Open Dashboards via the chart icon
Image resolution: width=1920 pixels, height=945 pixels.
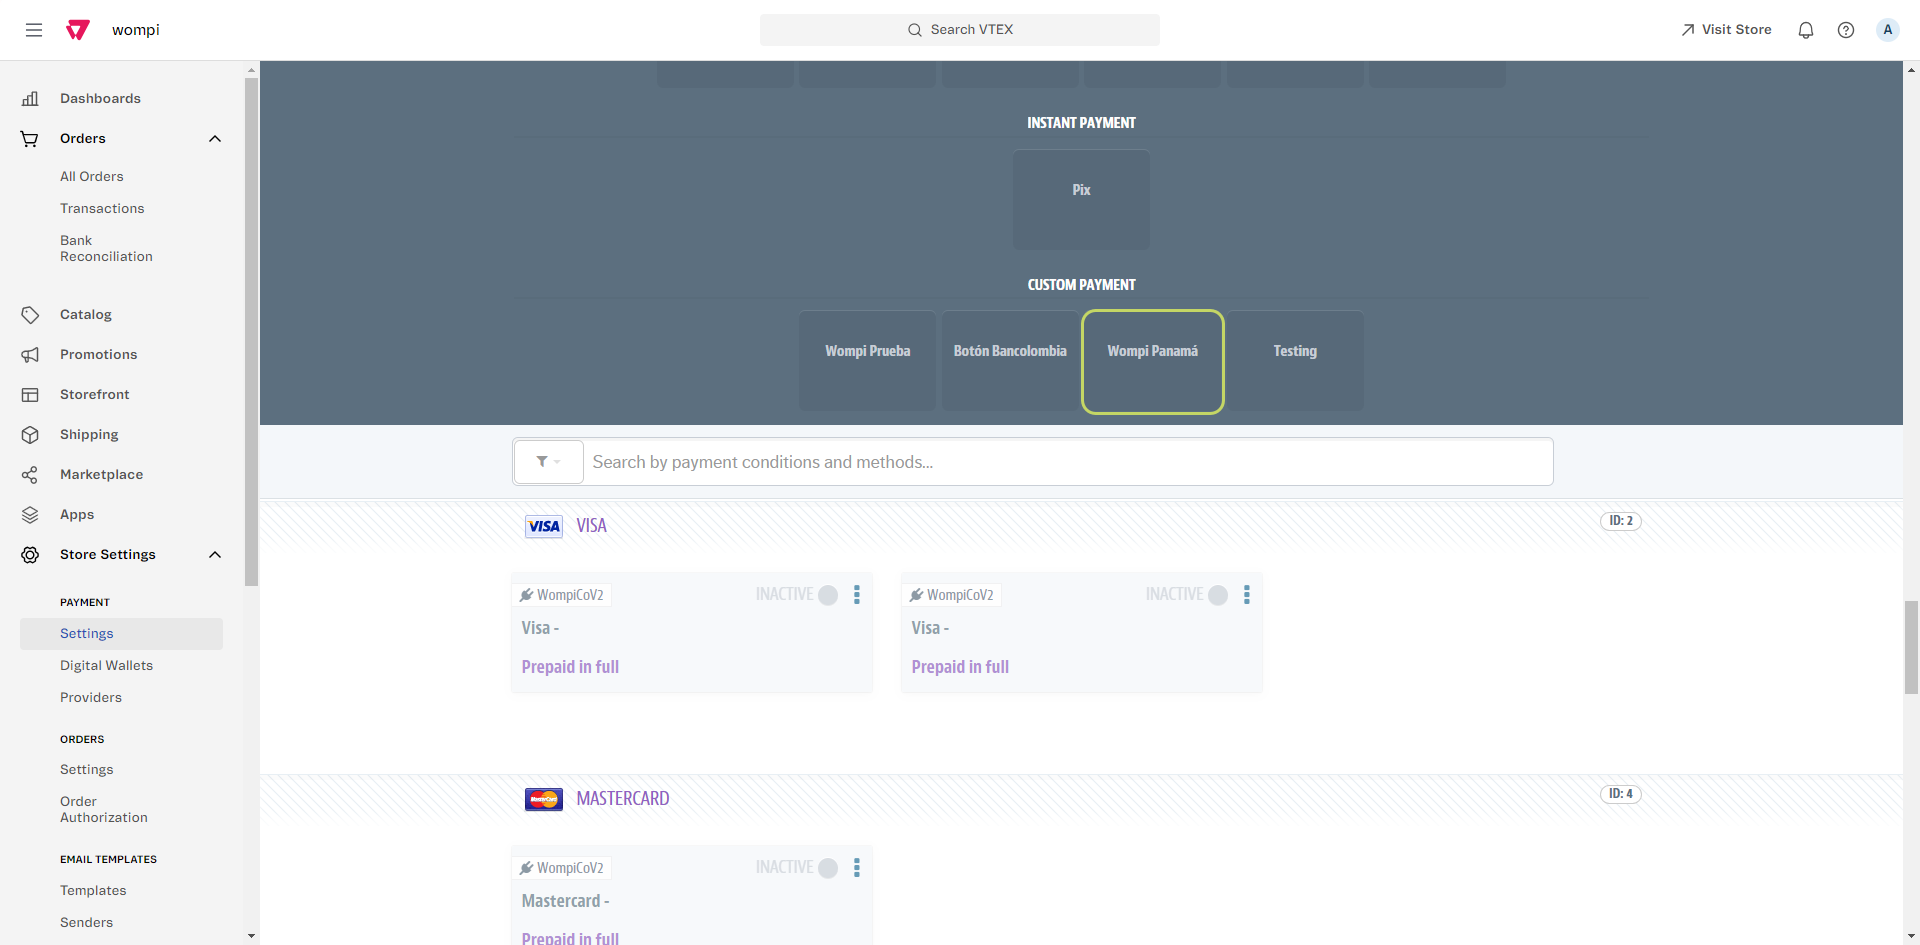point(31,98)
